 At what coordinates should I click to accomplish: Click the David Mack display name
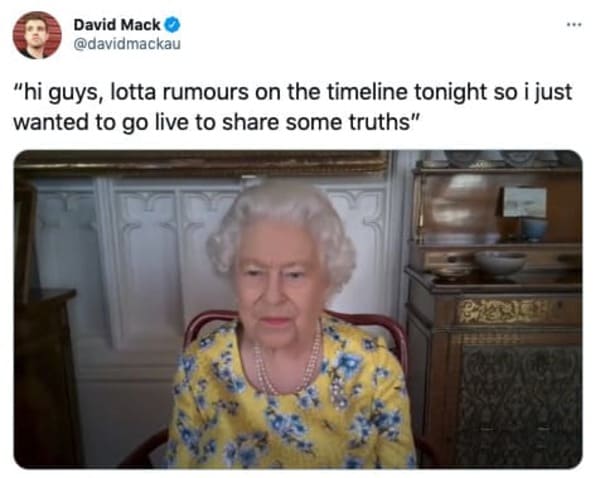coord(117,25)
